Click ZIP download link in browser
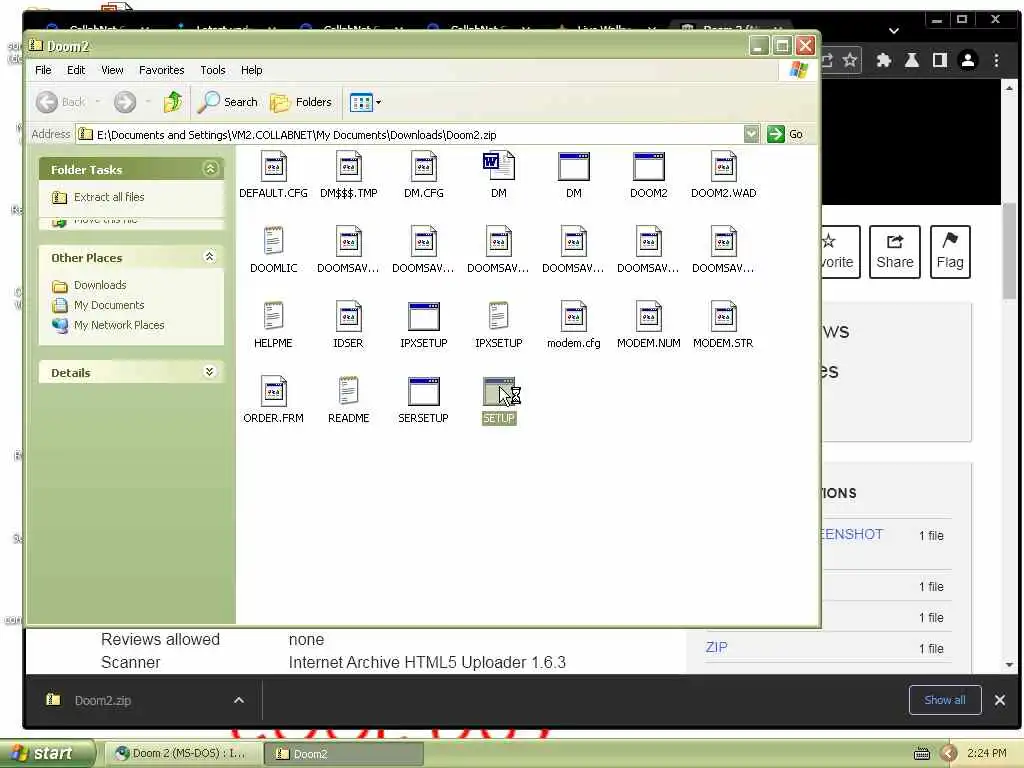This screenshot has height=768, width=1024. 716,647
